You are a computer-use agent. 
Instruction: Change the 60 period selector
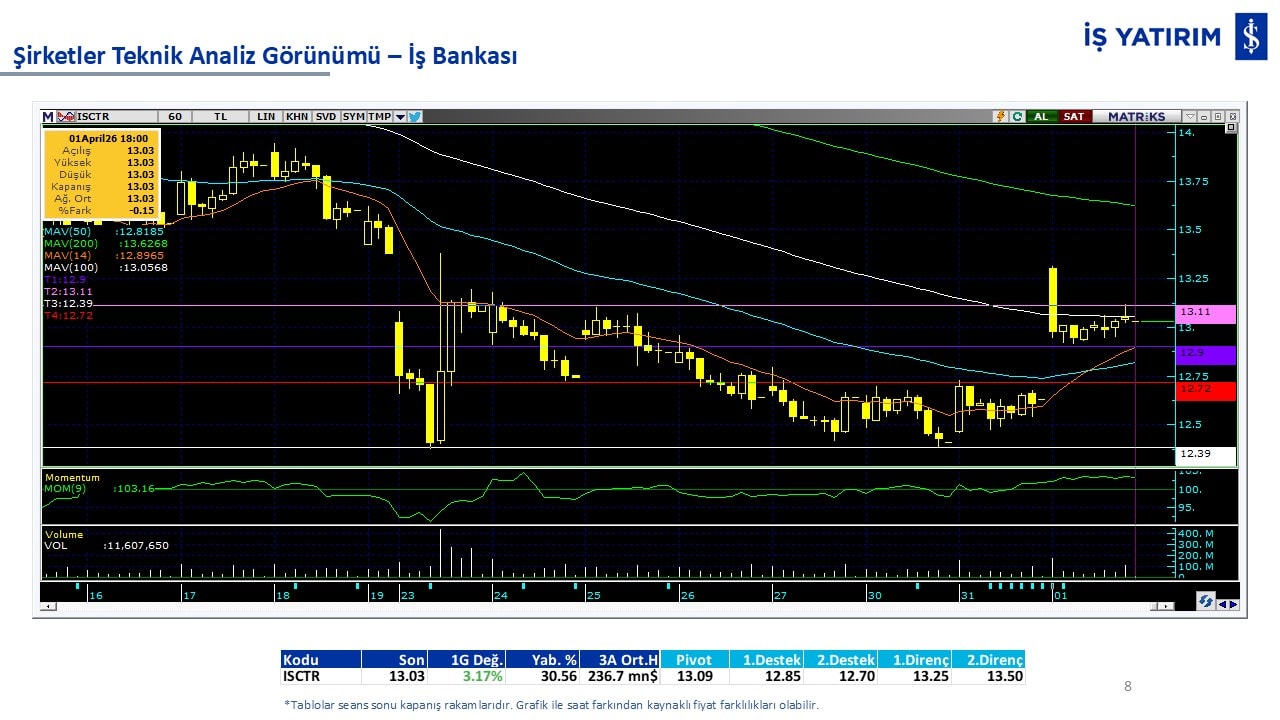[x=175, y=117]
